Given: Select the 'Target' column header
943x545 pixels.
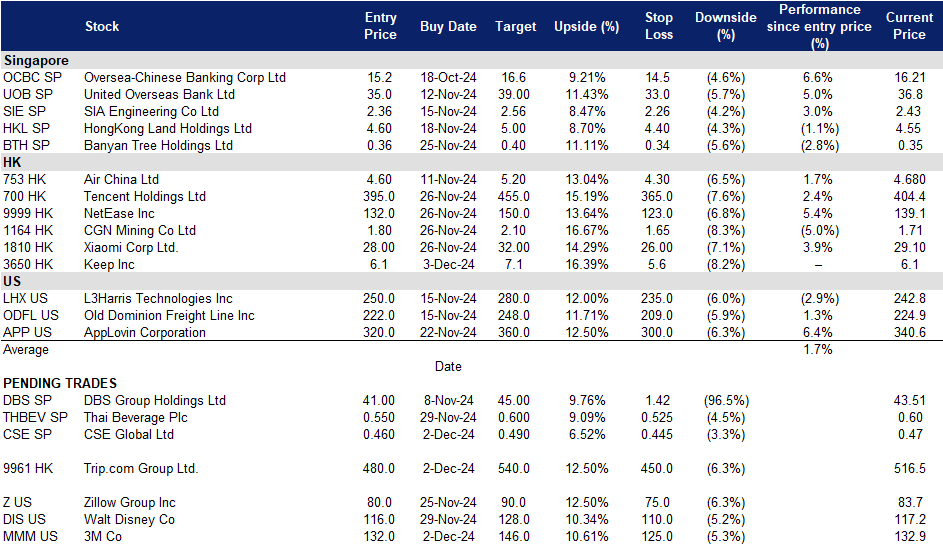Looking at the screenshot, I should click(515, 26).
